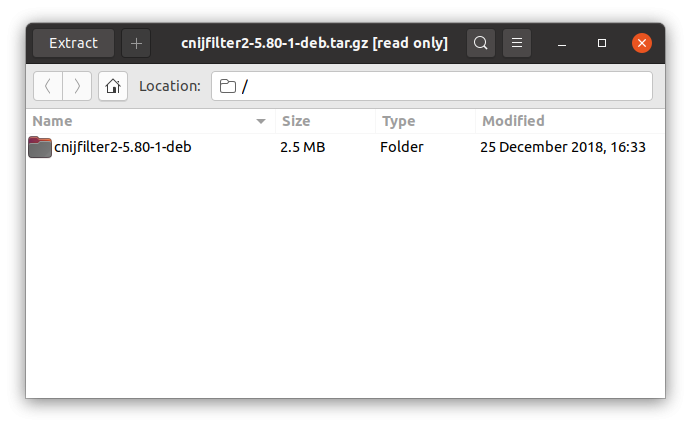Open the search magnifier icon
This screenshot has height=427, width=691.
481,43
